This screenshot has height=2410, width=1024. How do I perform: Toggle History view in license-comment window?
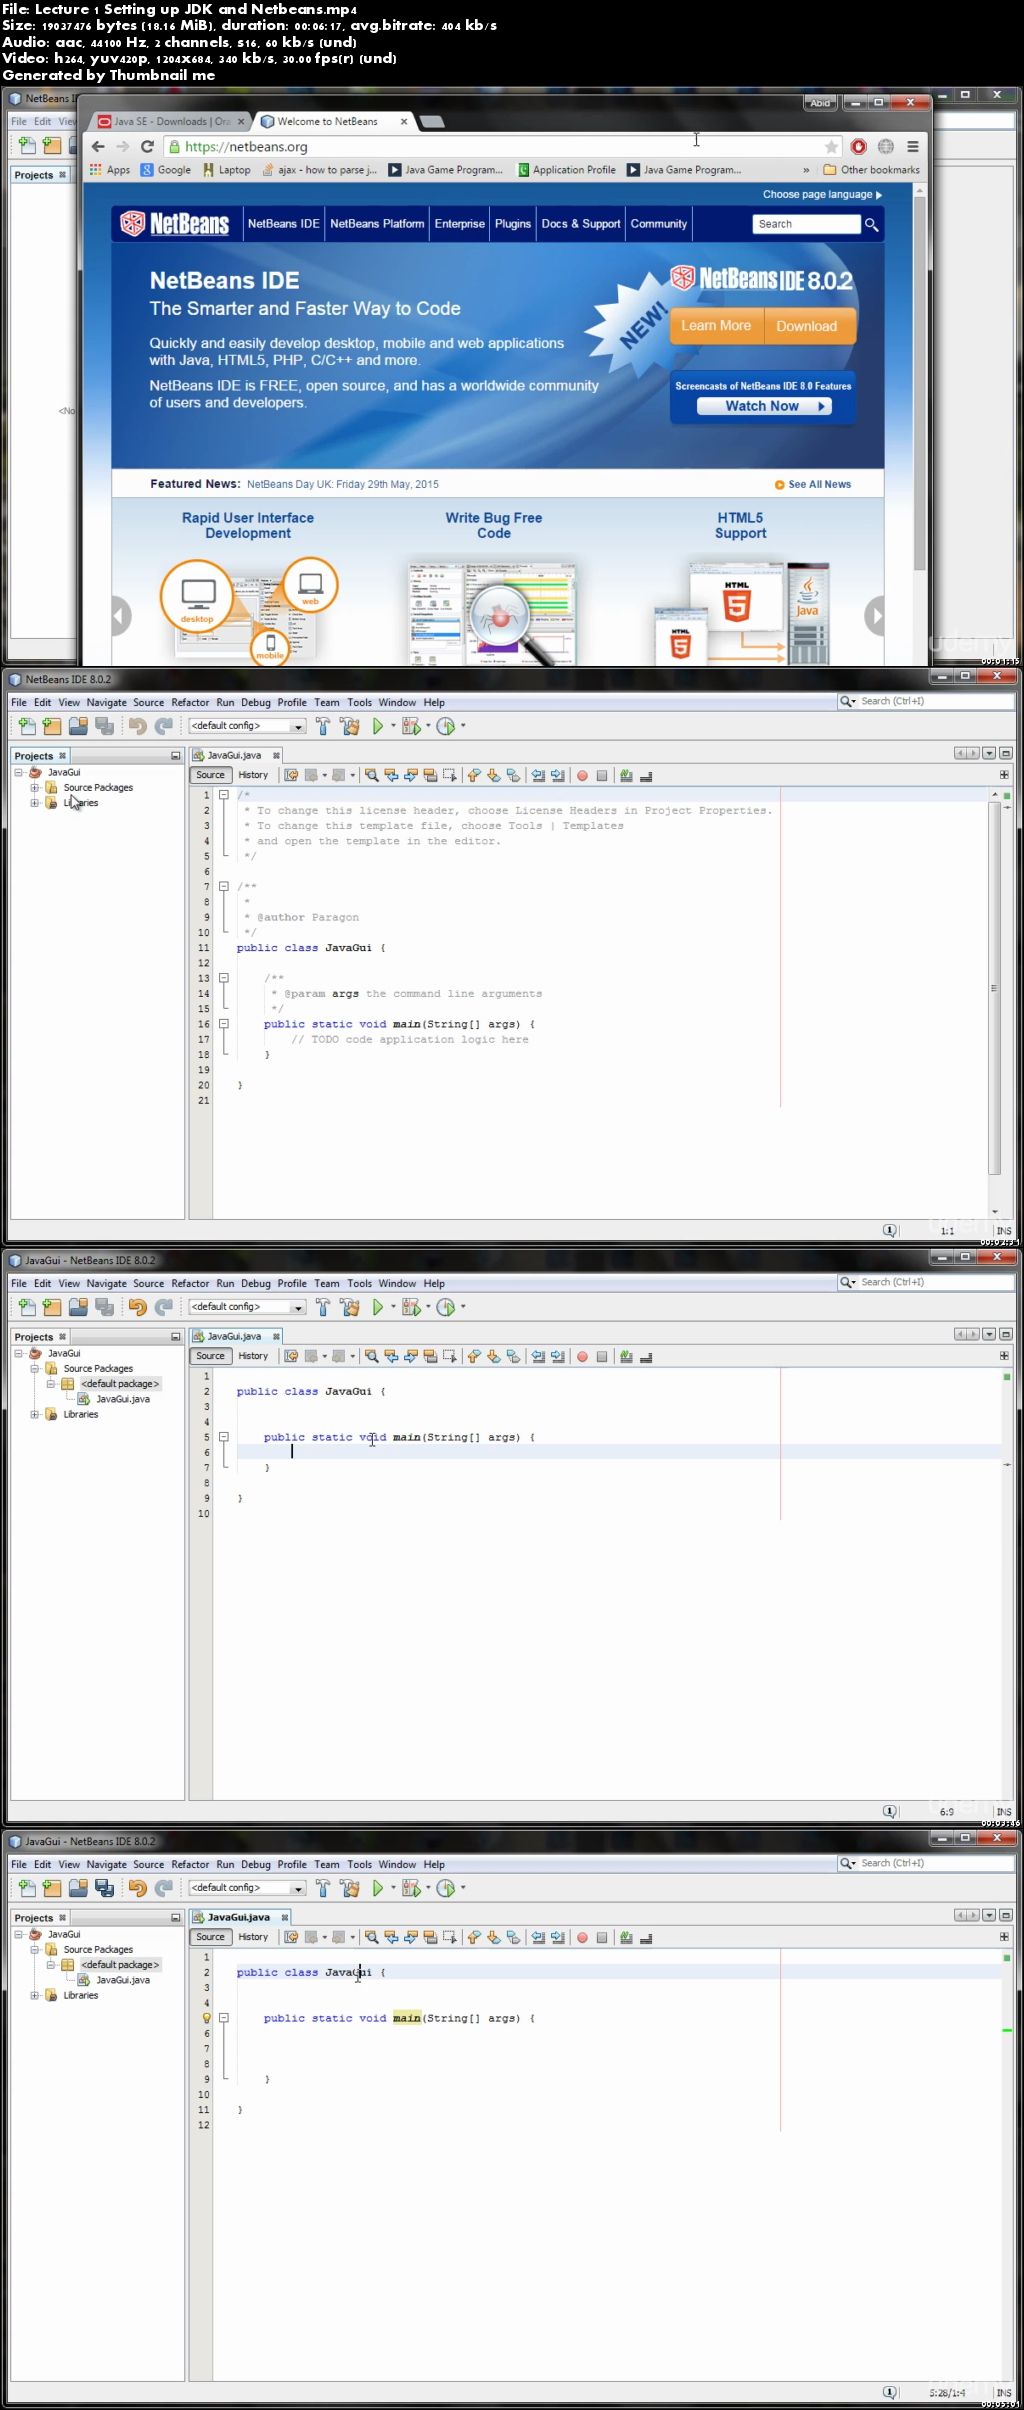(x=253, y=775)
